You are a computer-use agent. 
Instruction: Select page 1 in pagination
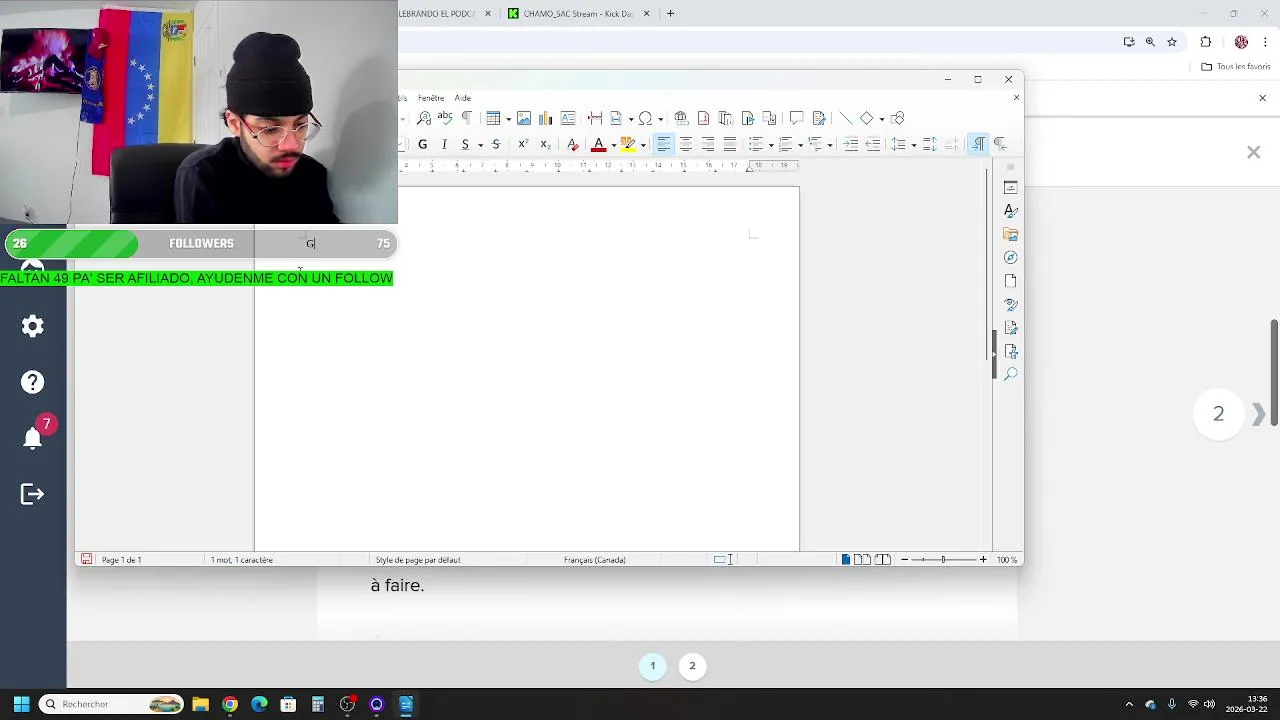click(653, 666)
